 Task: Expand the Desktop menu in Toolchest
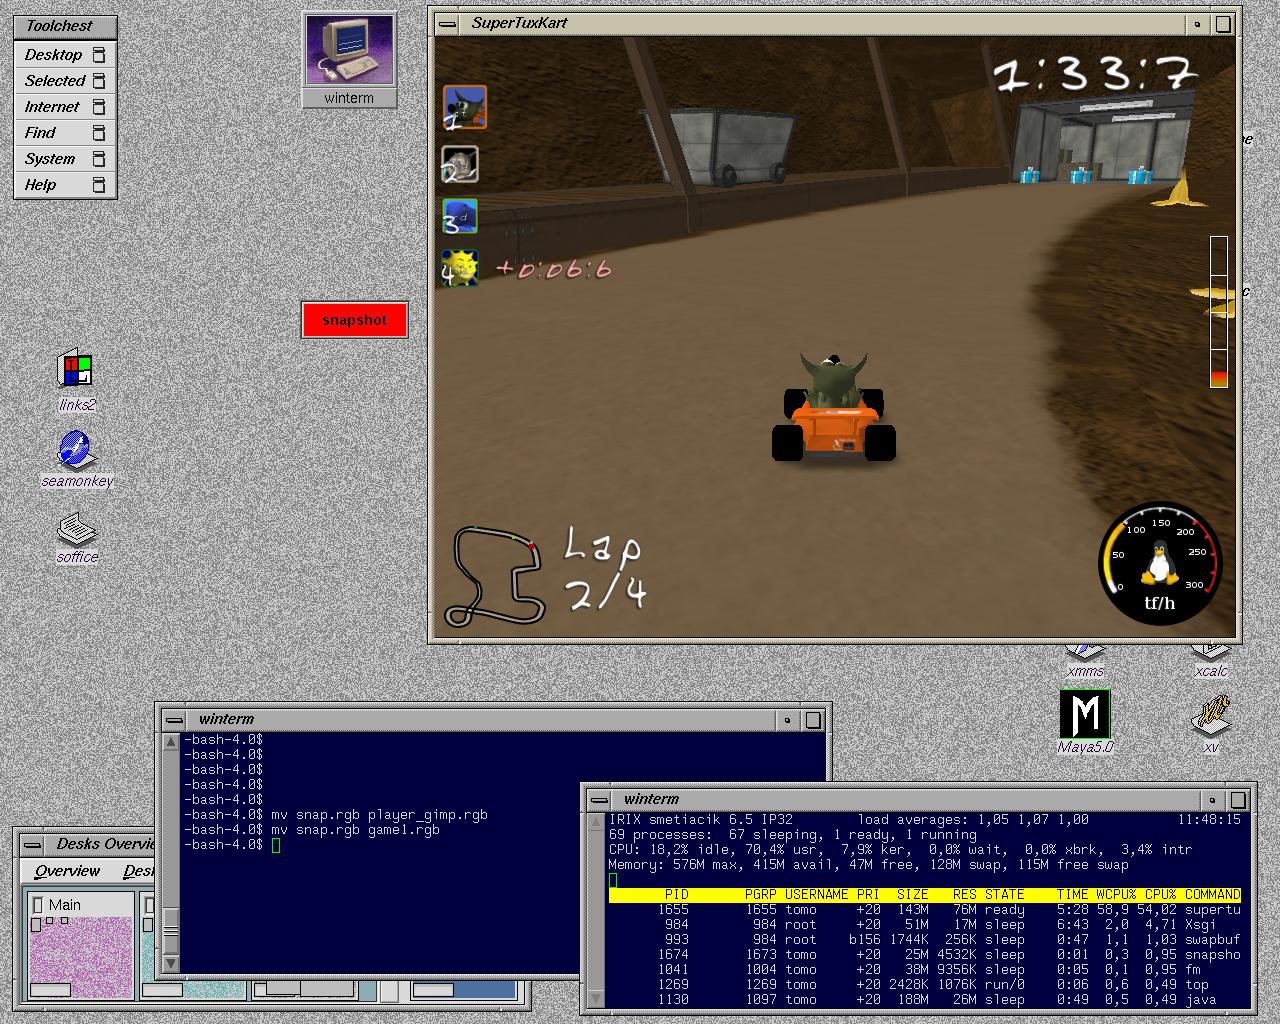[65, 55]
